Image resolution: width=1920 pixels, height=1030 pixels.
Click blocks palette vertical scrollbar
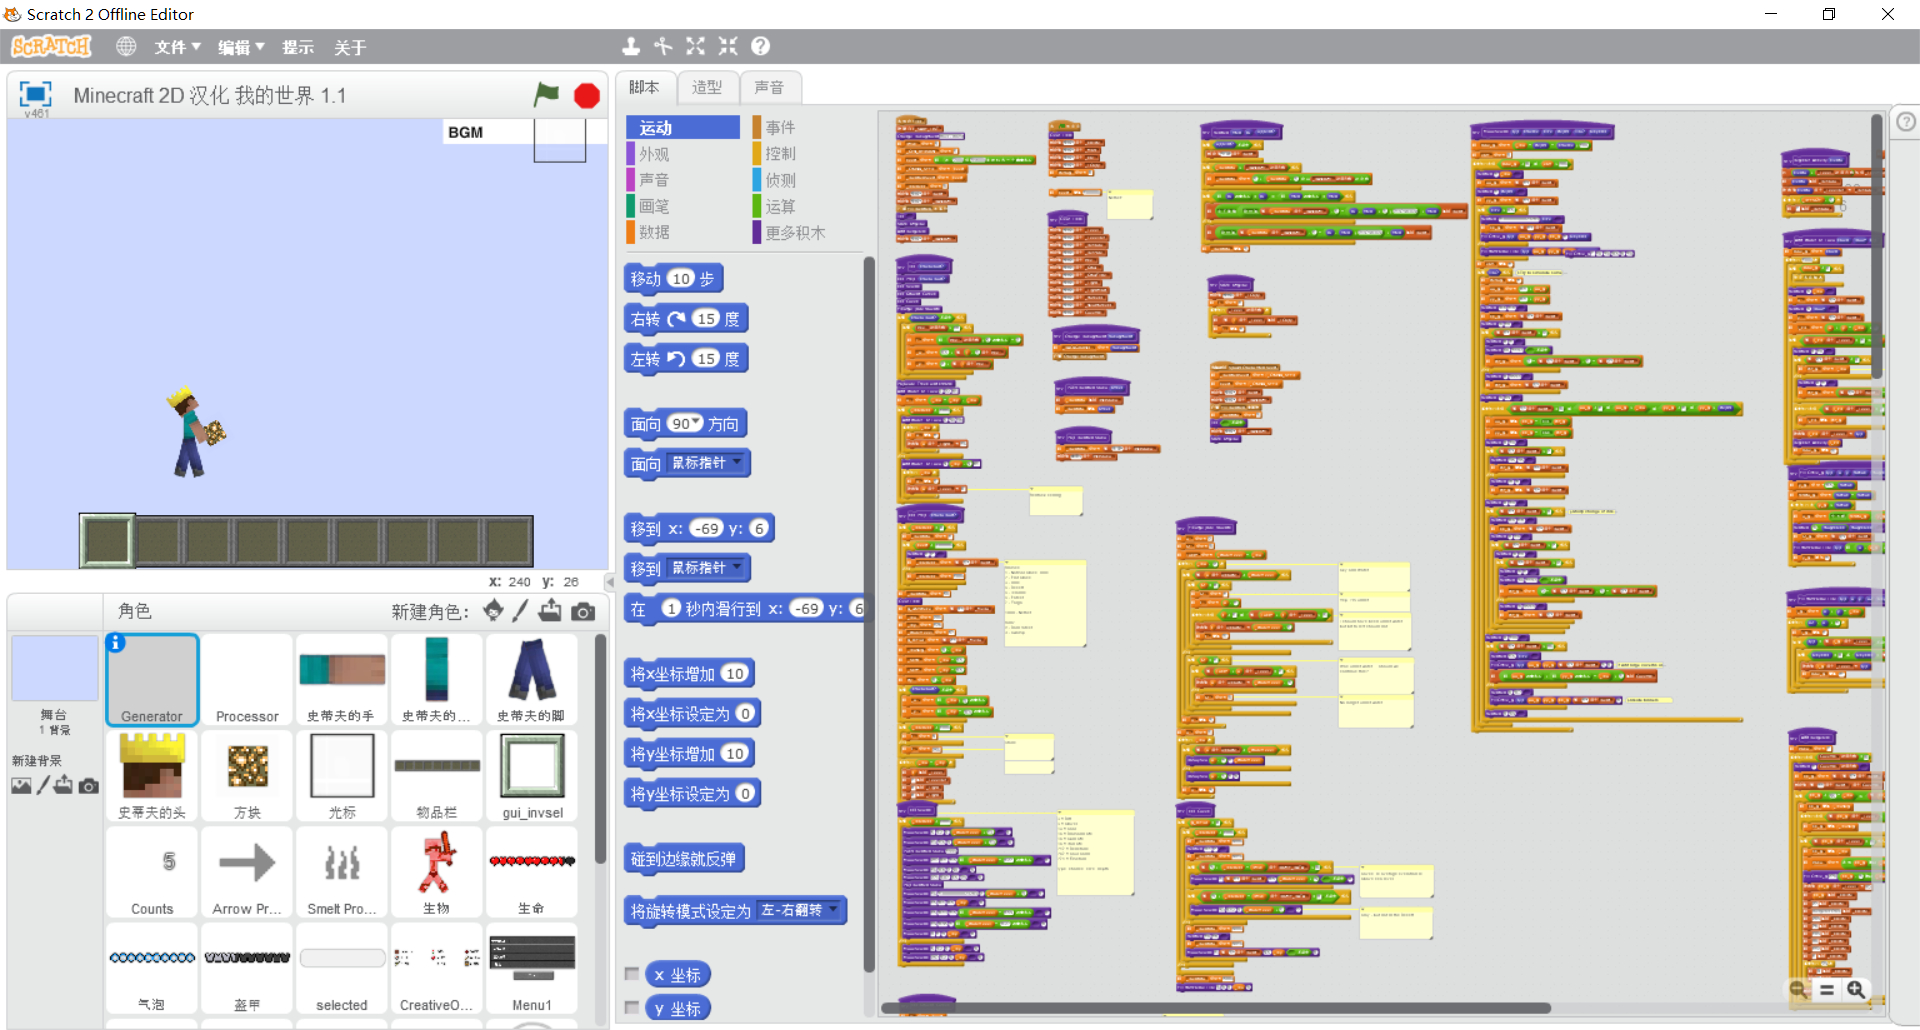tap(869, 614)
